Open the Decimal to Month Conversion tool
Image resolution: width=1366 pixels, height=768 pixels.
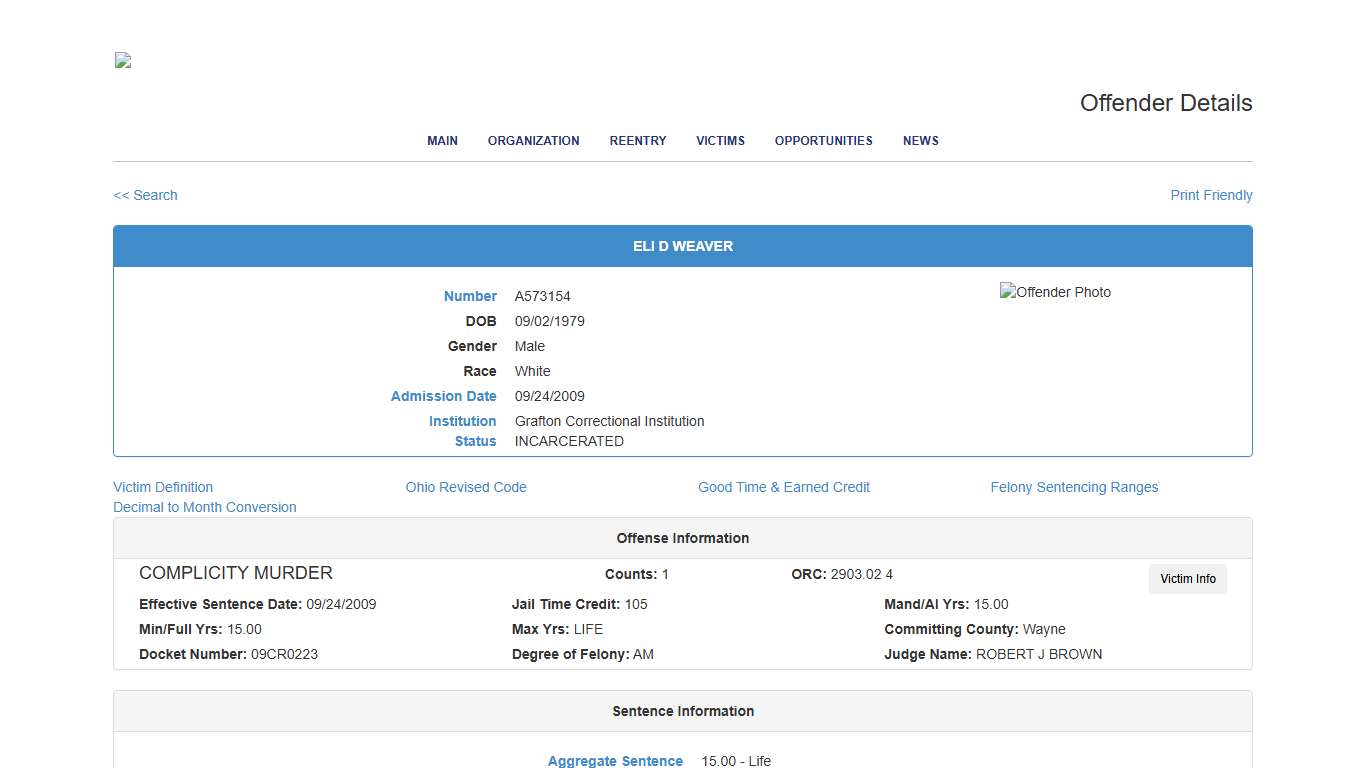pyautogui.click(x=204, y=507)
